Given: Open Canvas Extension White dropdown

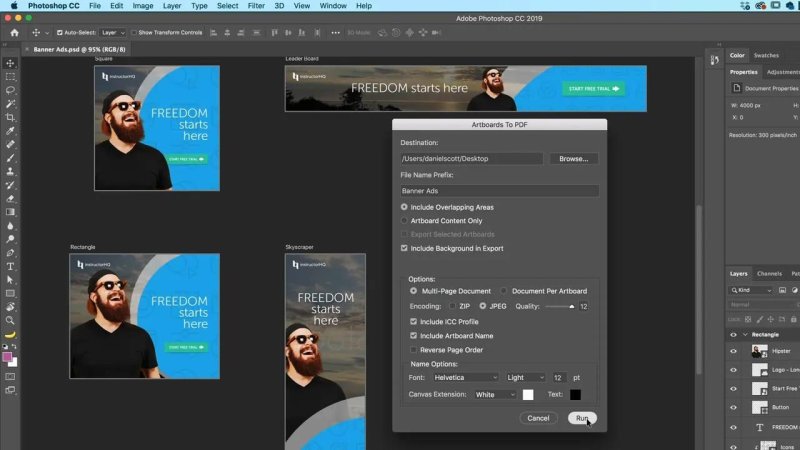Looking at the screenshot, I should 495,394.
